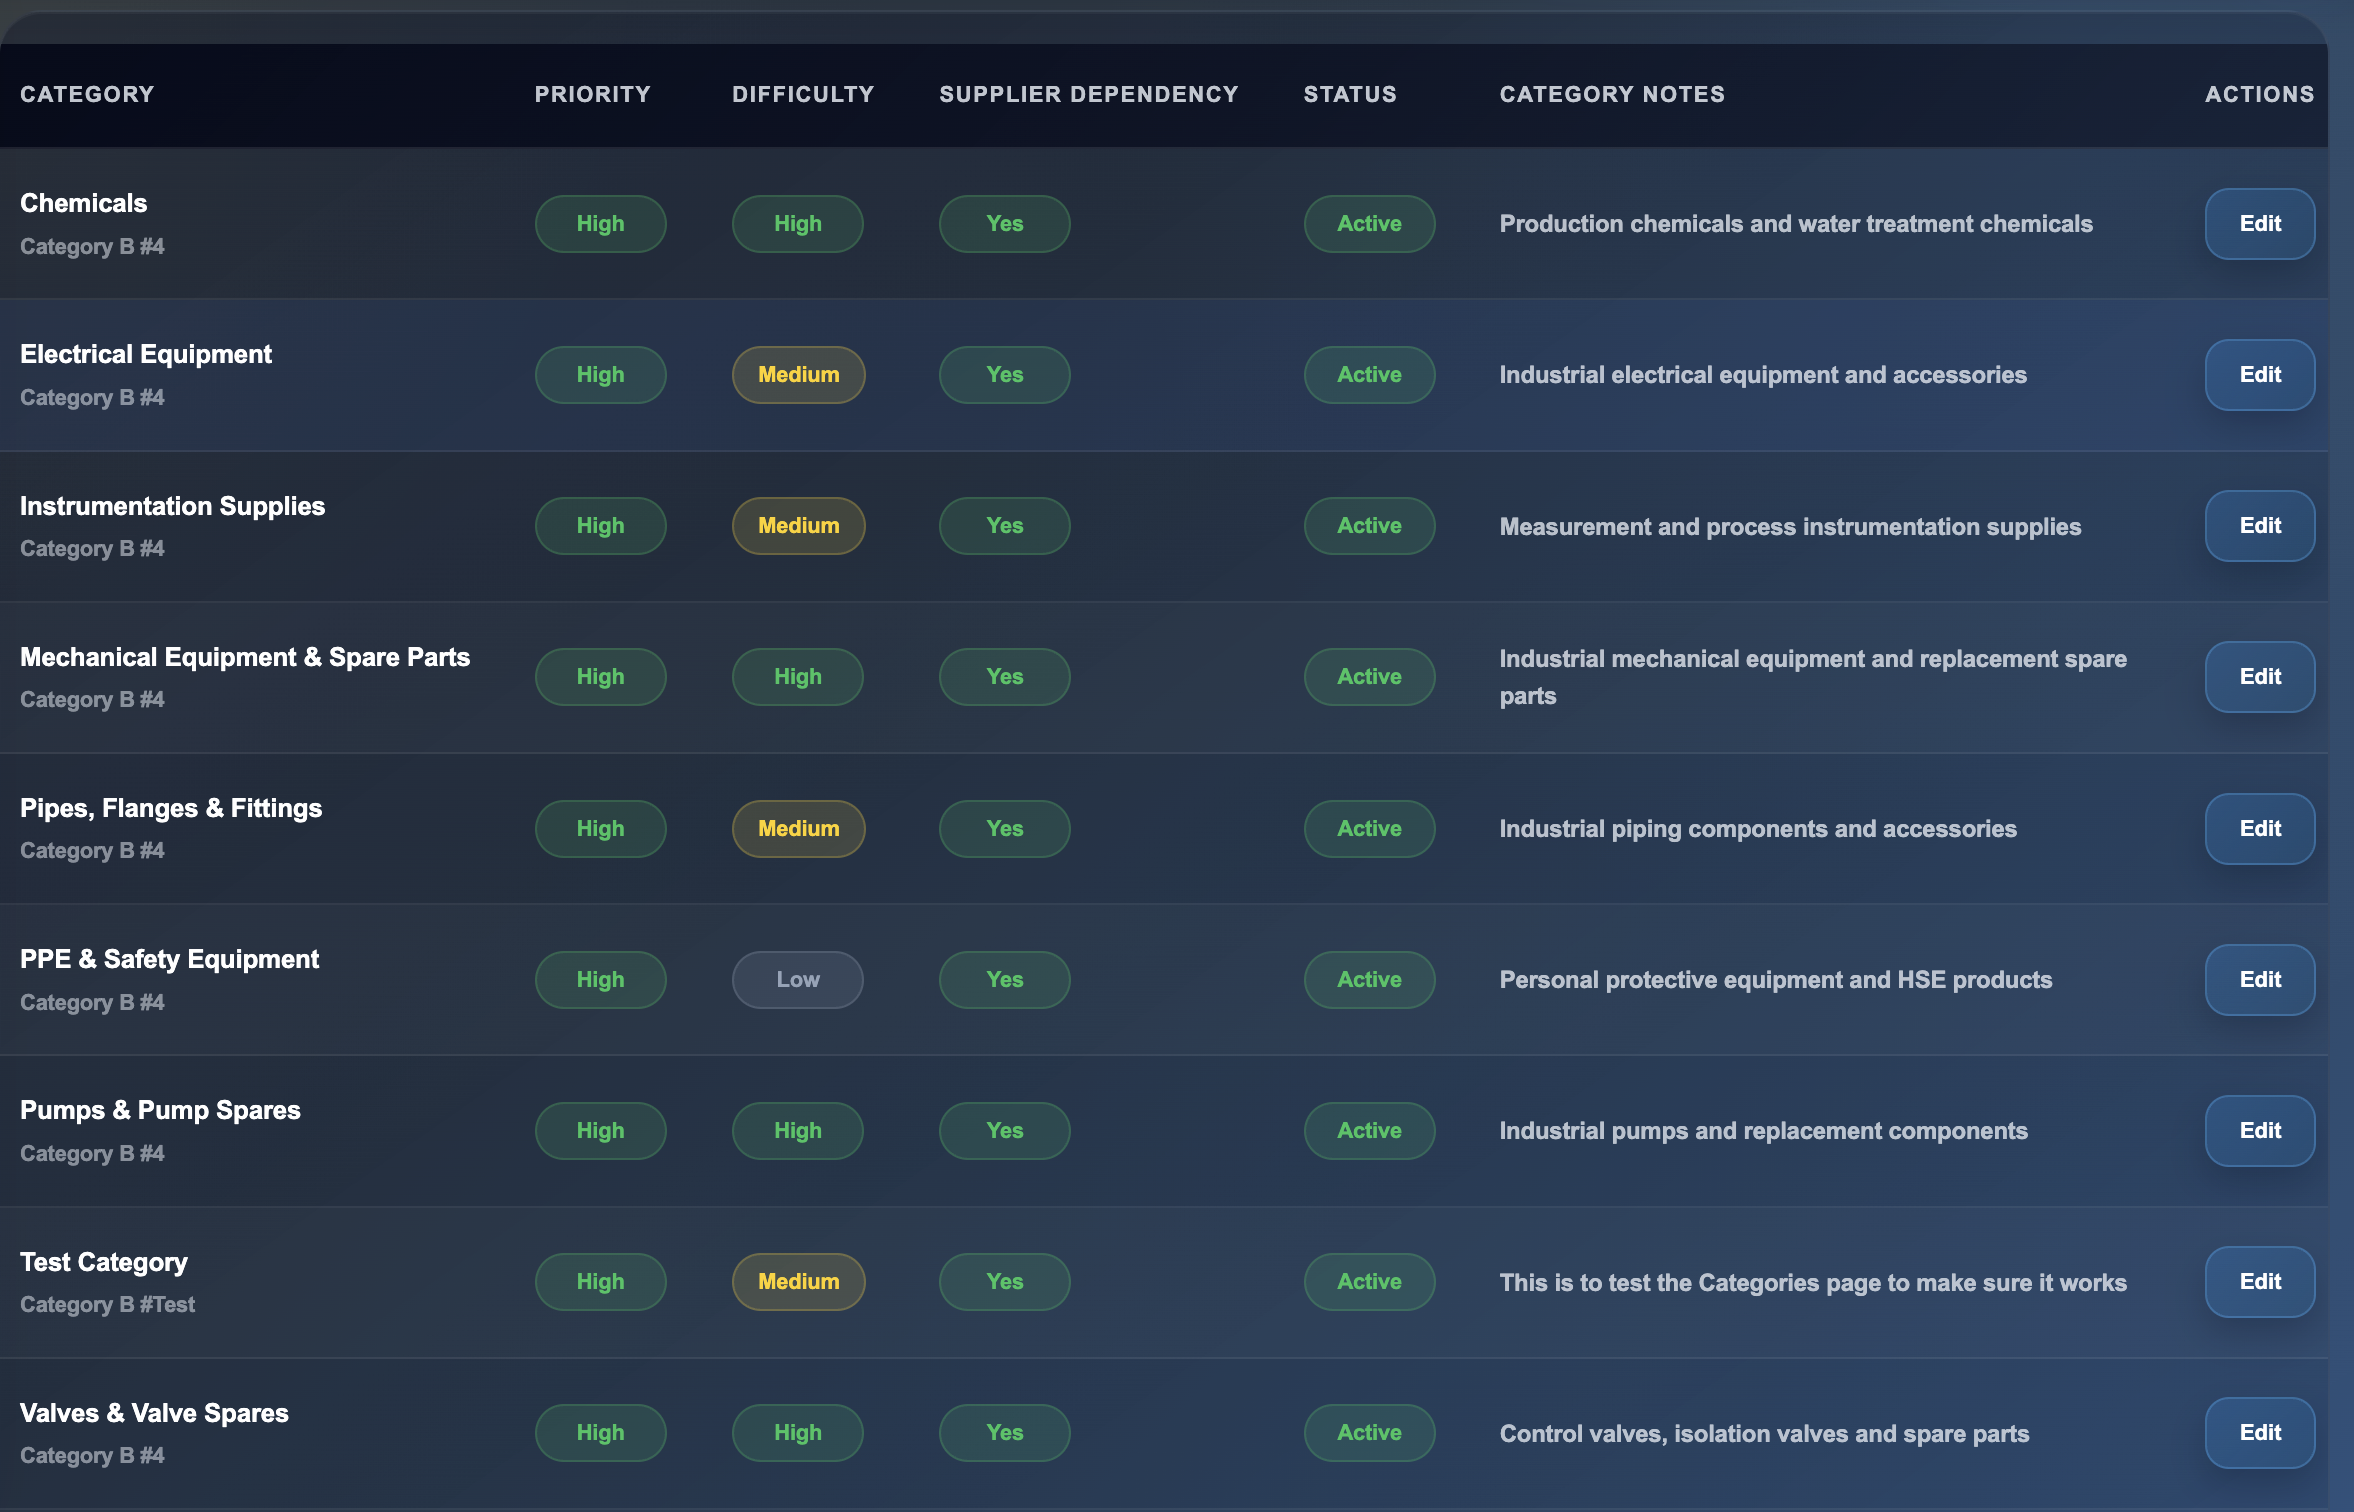The height and width of the screenshot is (1512, 2354).
Task: Click Test Category supplier dependency Yes badge
Action: pyautogui.click(x=1005, y=1282)
